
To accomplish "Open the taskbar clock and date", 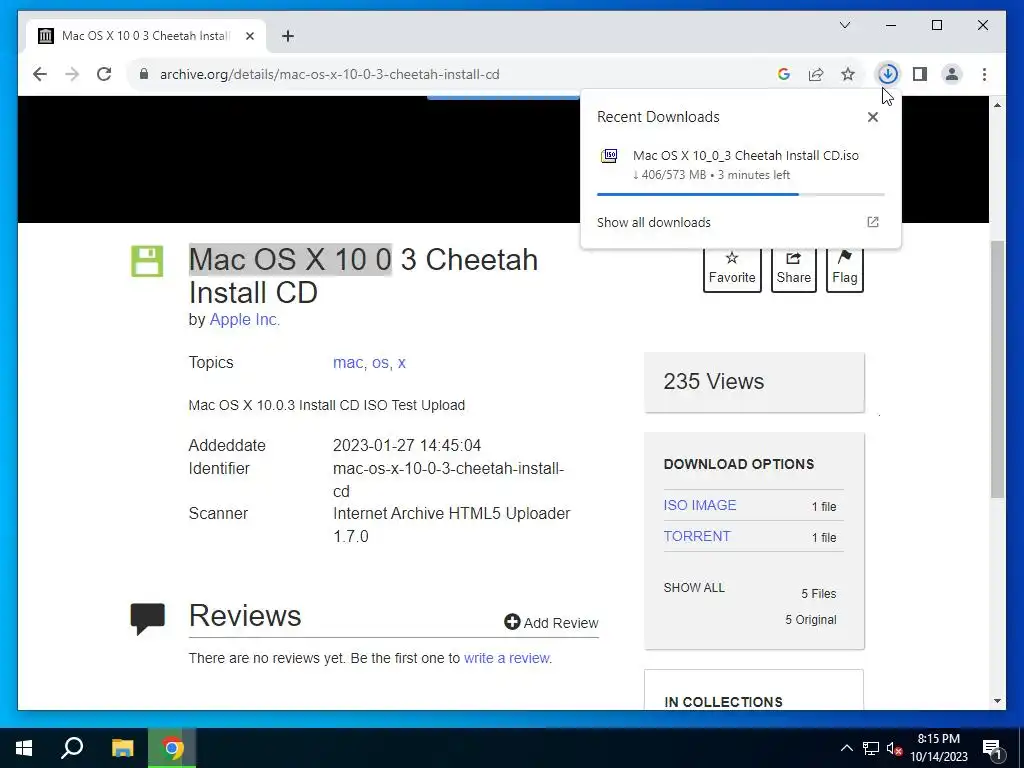I will (x=939, y=748).
